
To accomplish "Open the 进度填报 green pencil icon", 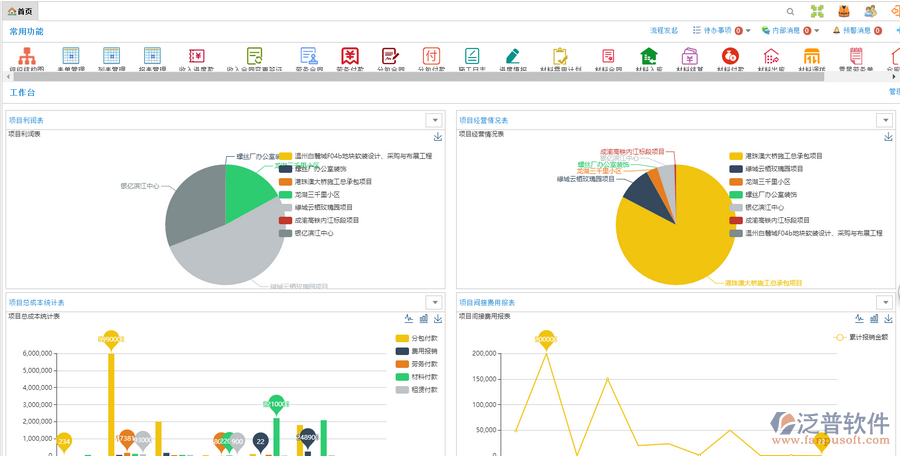I will (x=513, y=56).
